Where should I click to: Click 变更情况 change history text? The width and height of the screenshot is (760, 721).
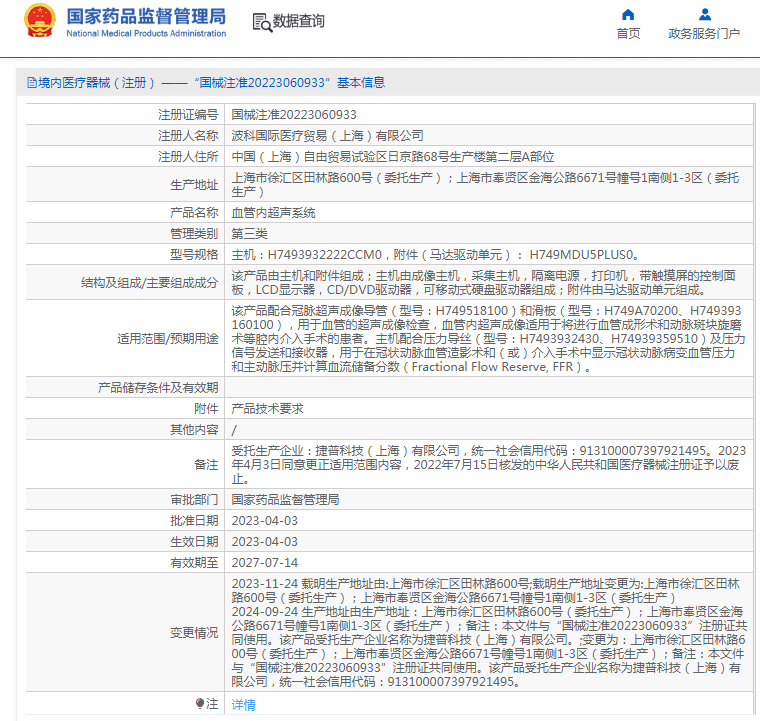[x=489, y=632]
